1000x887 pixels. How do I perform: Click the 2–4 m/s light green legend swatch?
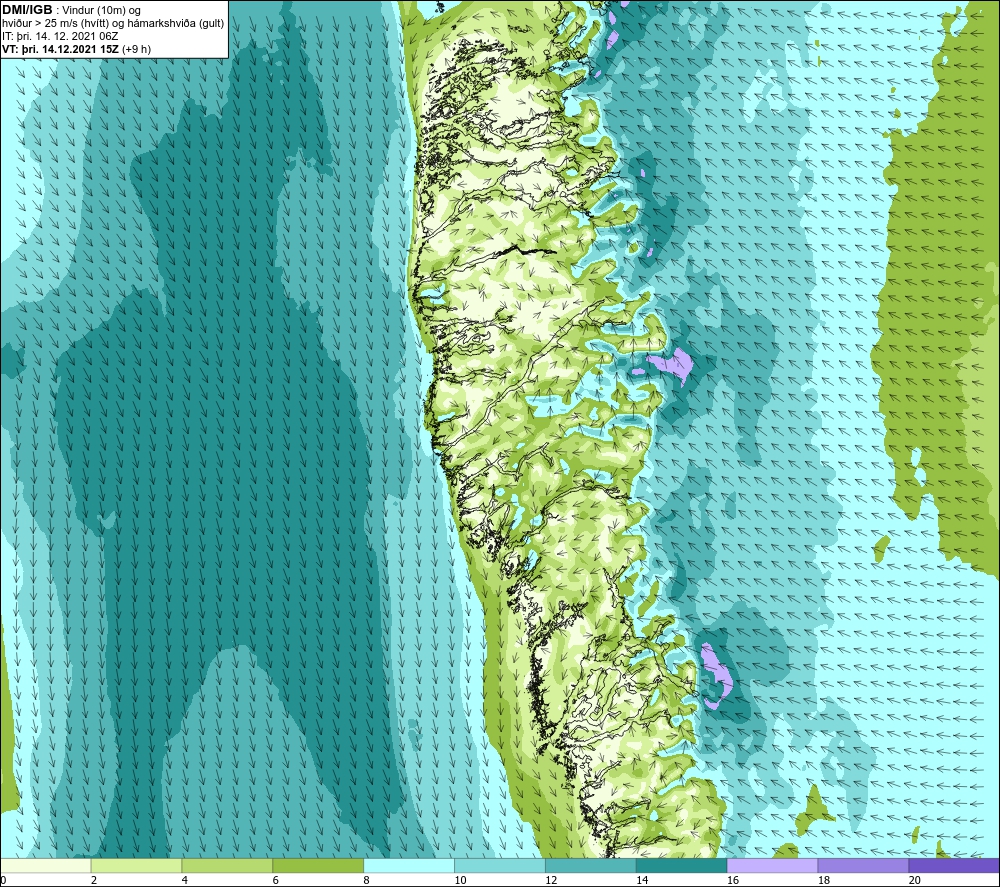pyautogui.click(x=136, y=865)
